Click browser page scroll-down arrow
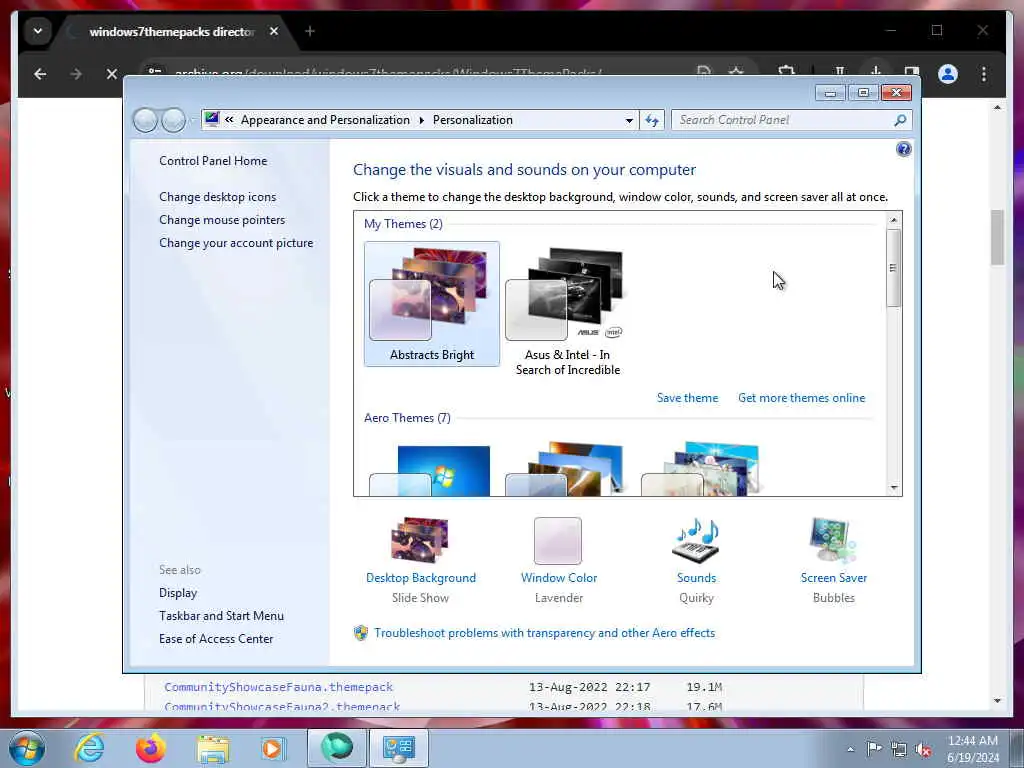 click(x=997, y=701)
